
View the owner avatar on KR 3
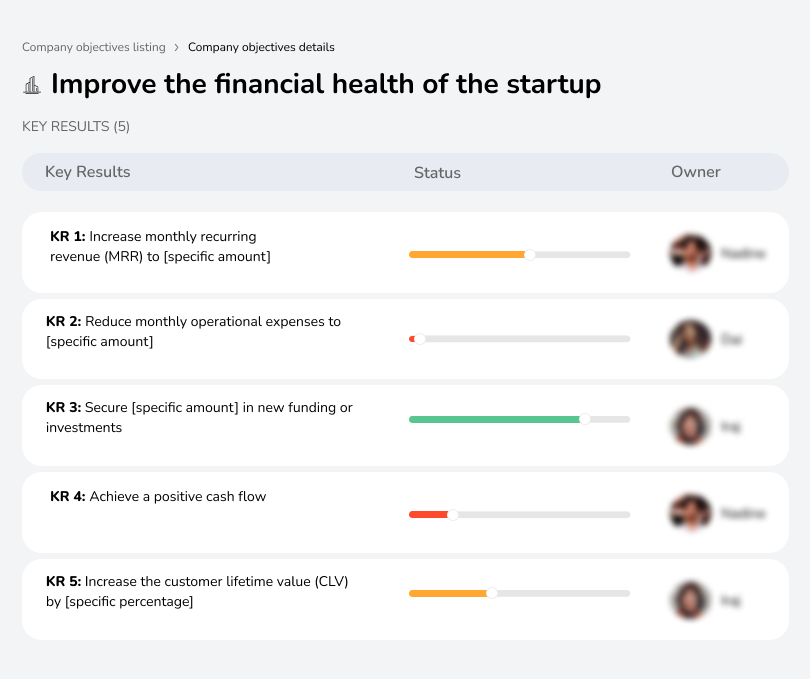coord(690,425)
